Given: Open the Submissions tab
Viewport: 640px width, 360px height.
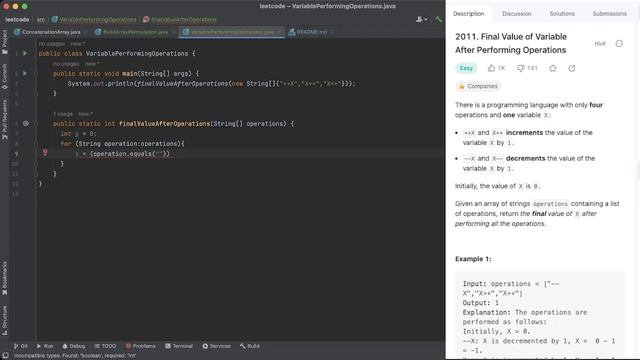Looking at the screenshot, I should tap(610, 13).
